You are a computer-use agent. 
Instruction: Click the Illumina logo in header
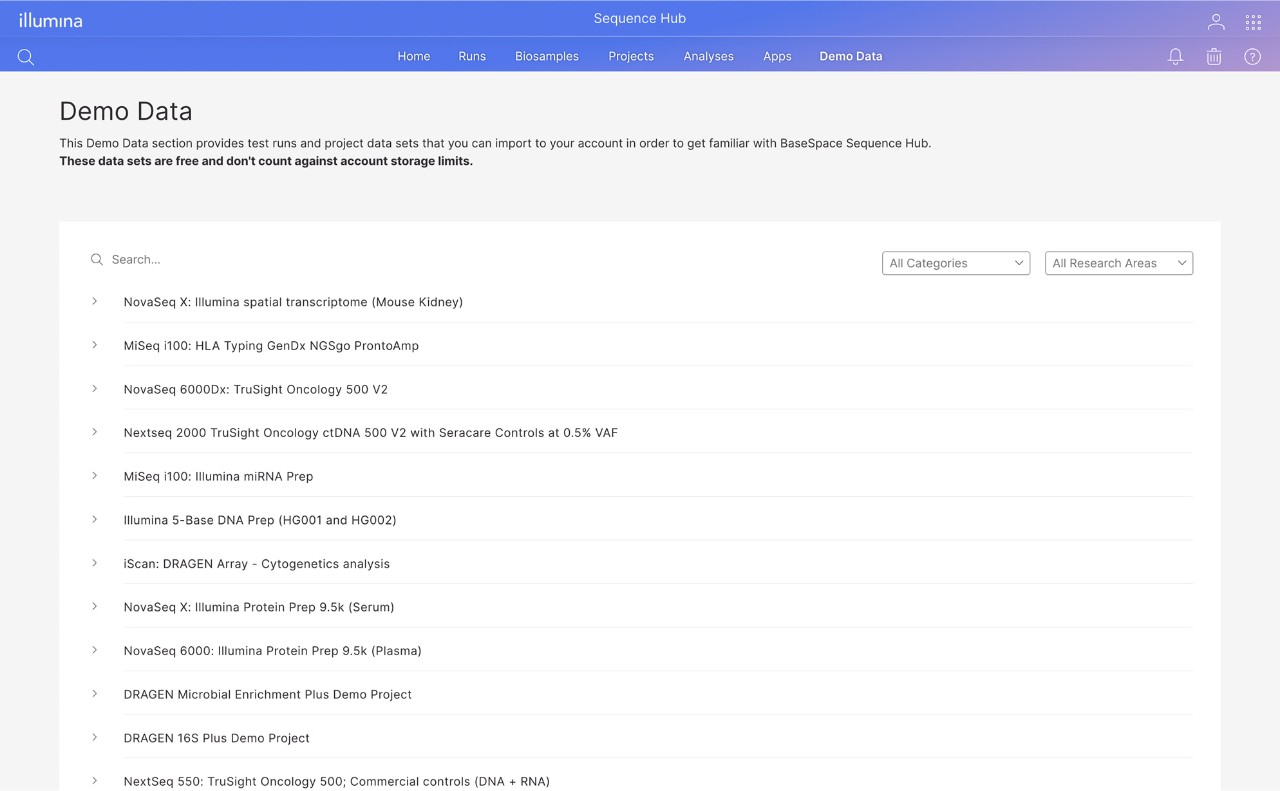(x=50, y=20)
